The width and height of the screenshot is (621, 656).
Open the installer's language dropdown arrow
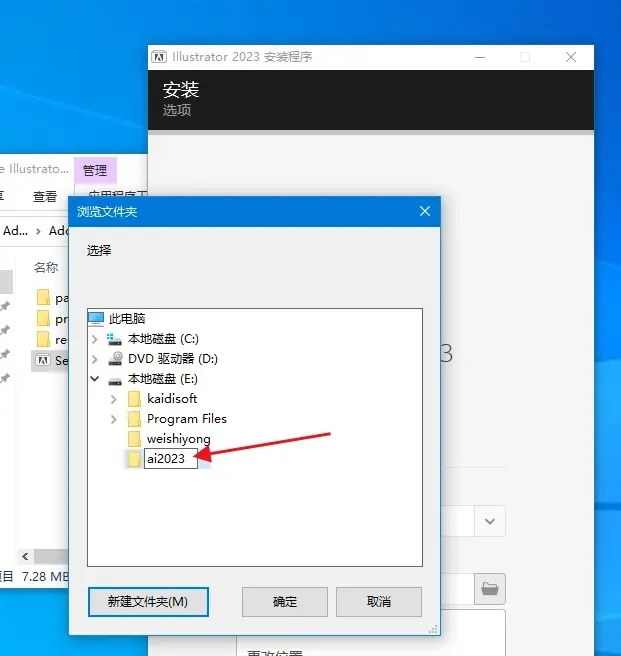click(x=490, y=521)
